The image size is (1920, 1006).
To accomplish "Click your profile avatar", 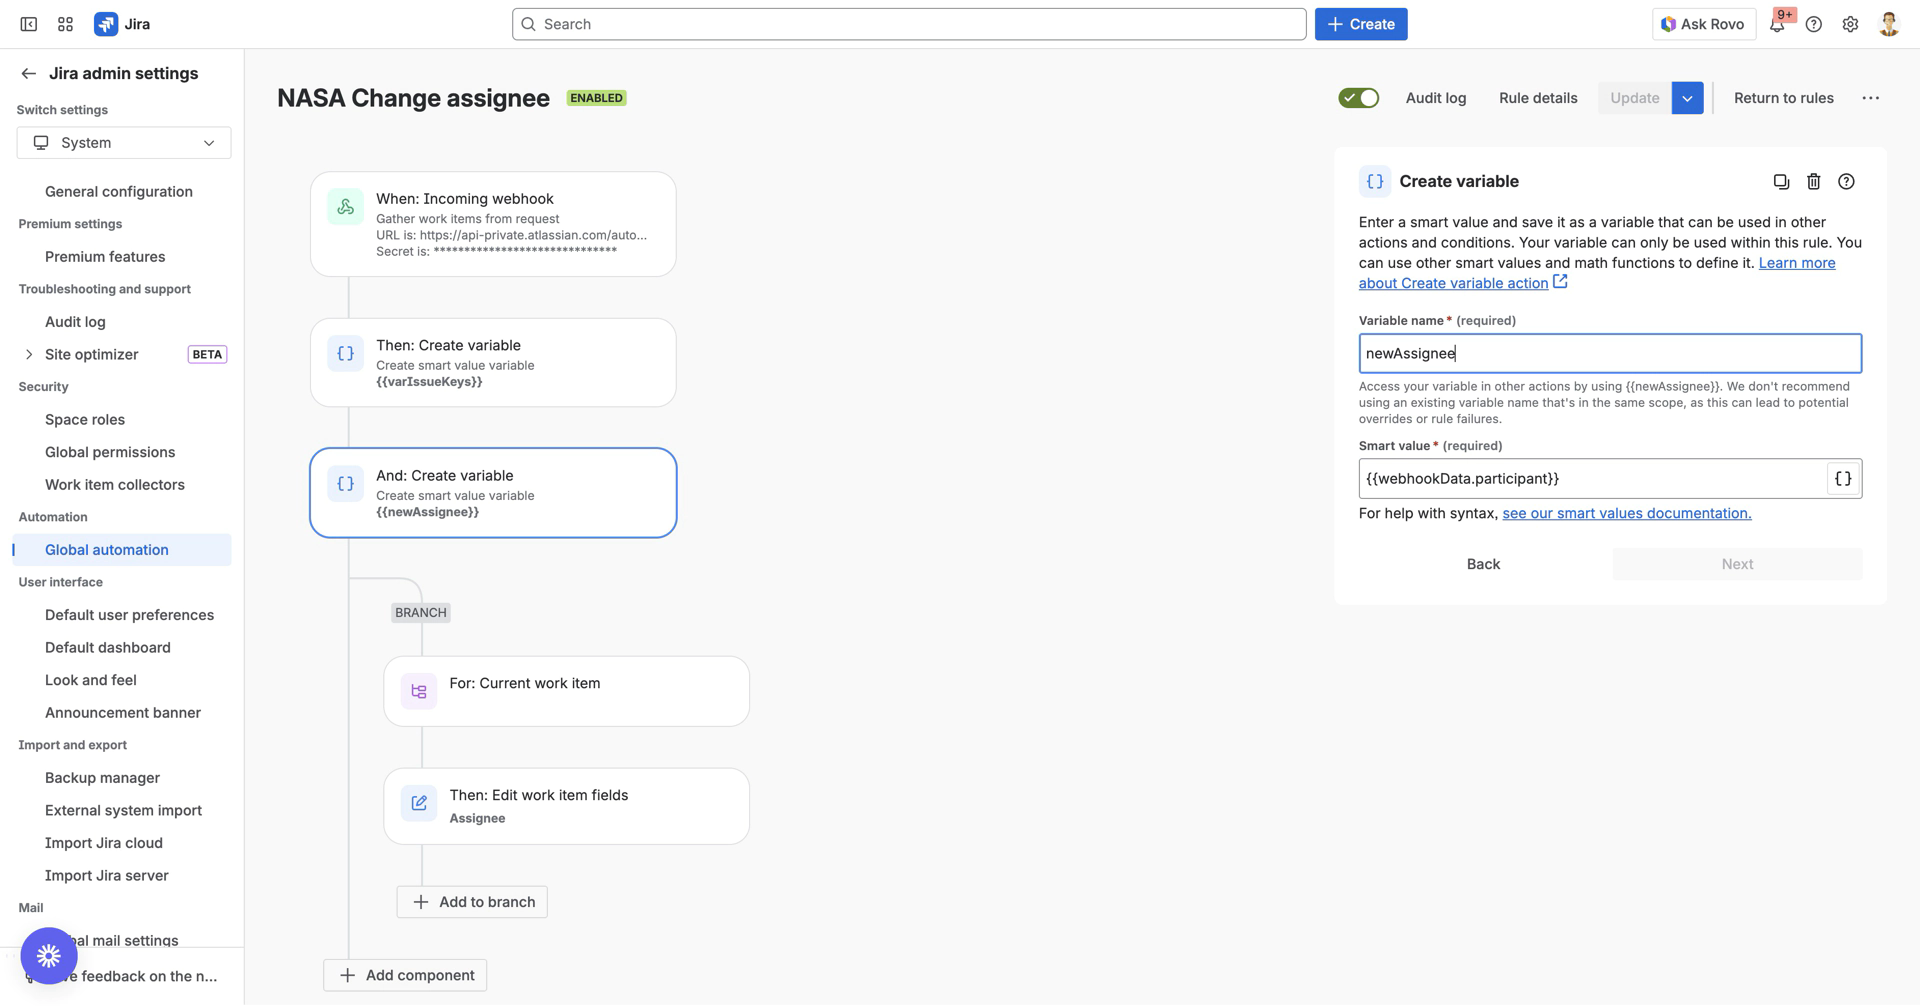I will coord(1888,23).
